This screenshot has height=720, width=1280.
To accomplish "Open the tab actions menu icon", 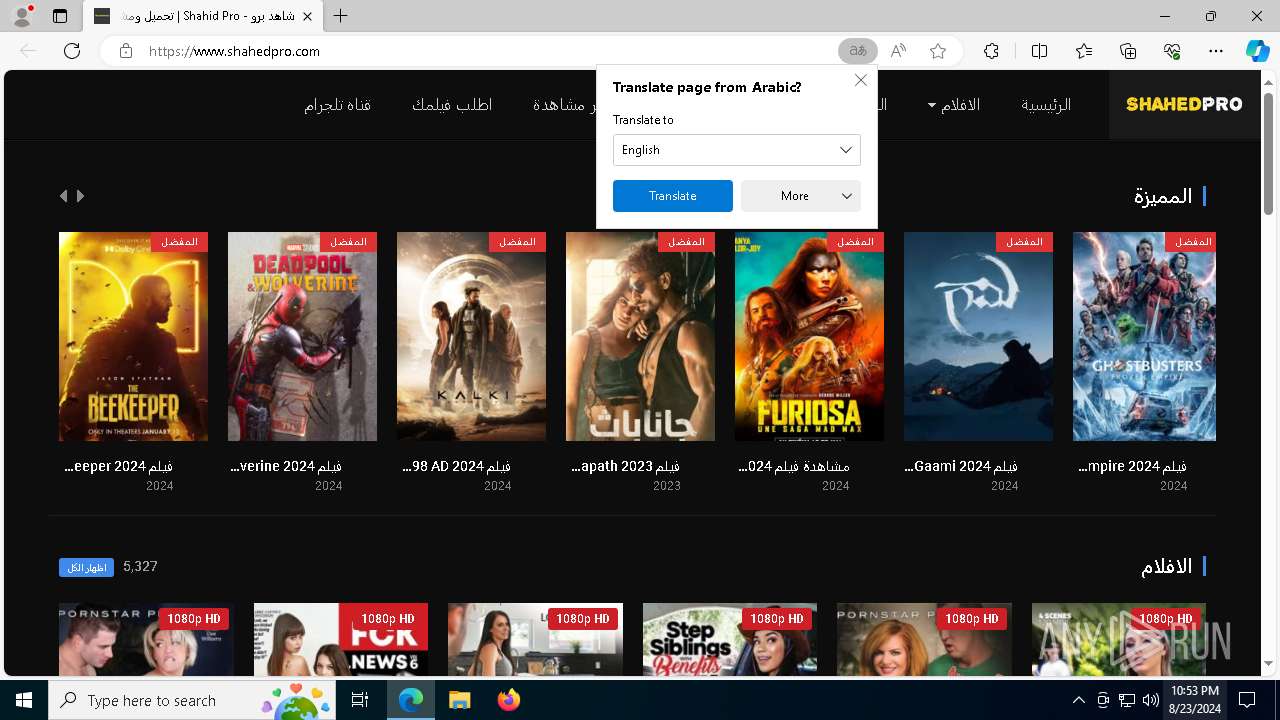I will [60, 16].
